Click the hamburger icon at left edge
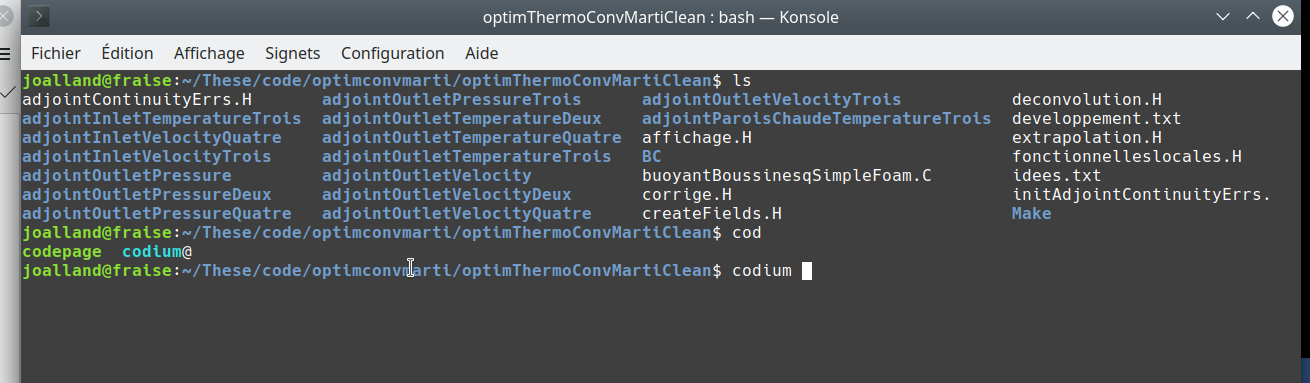The height and width of the screenshot is (383, 1310). (5, 53)
